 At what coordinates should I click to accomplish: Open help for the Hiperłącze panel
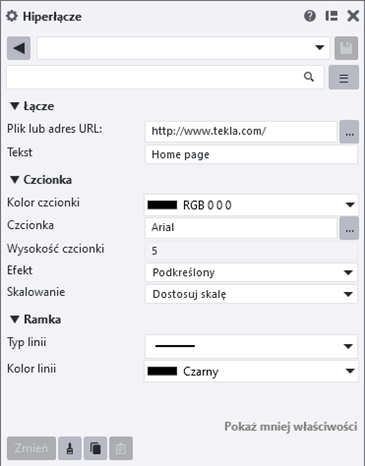click(x=310, y=16)
